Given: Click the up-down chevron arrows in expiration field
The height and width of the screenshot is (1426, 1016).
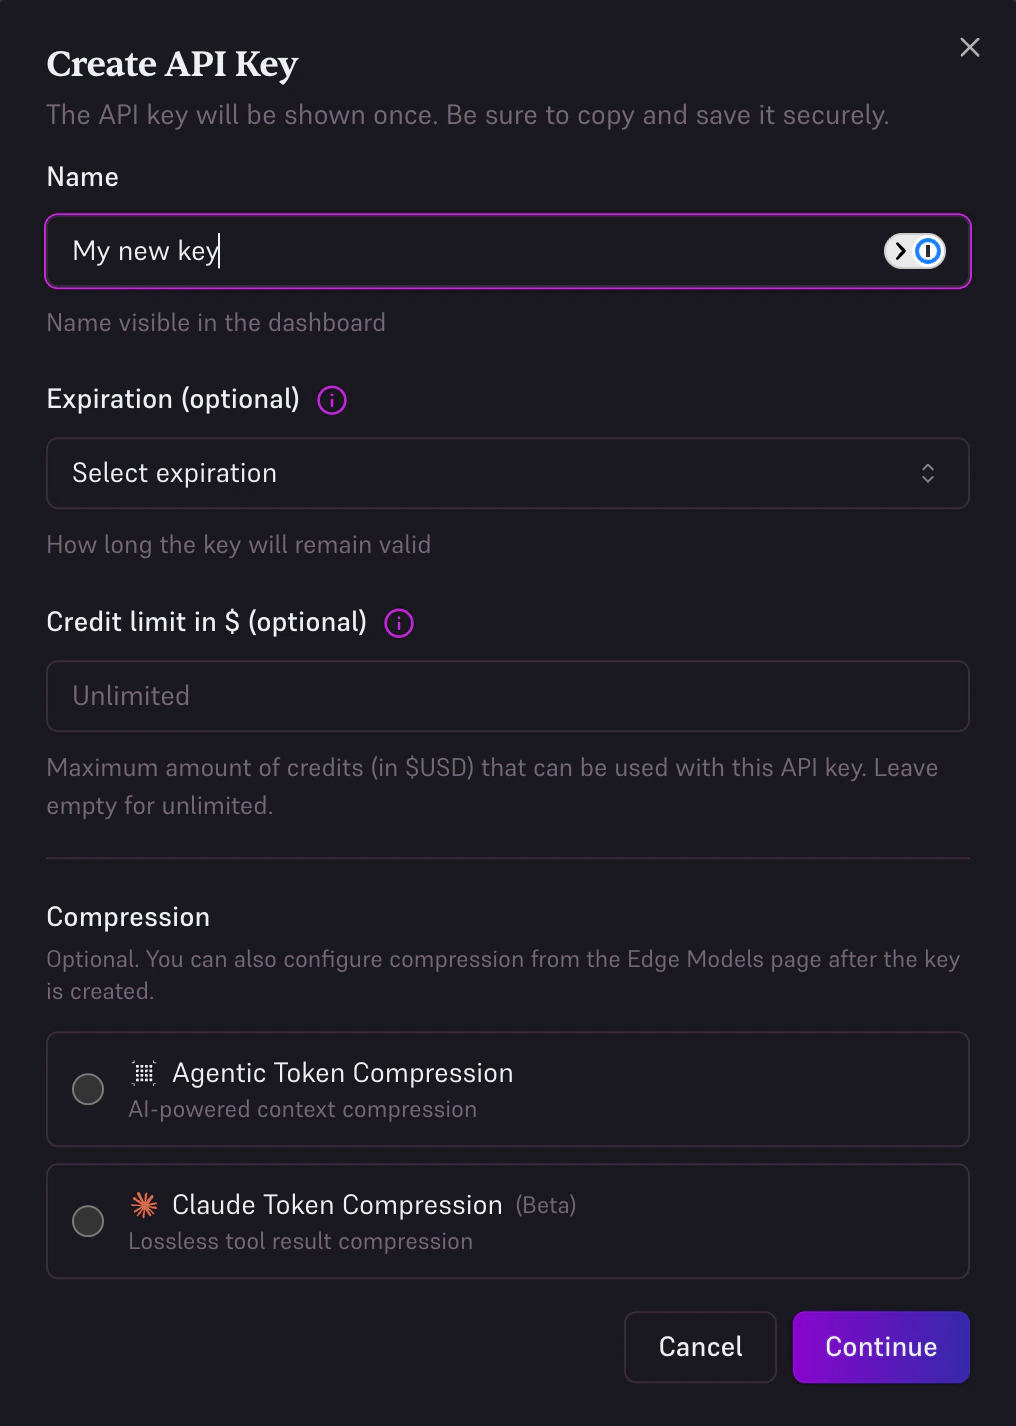Looking at the screenshot, I should (928, 473).
